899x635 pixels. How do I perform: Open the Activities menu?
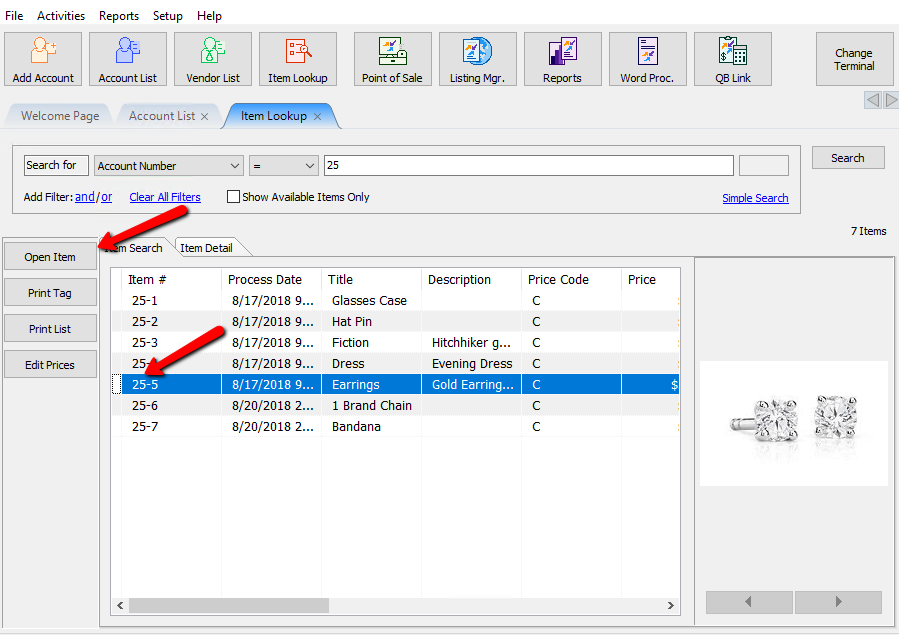[61, 15]
